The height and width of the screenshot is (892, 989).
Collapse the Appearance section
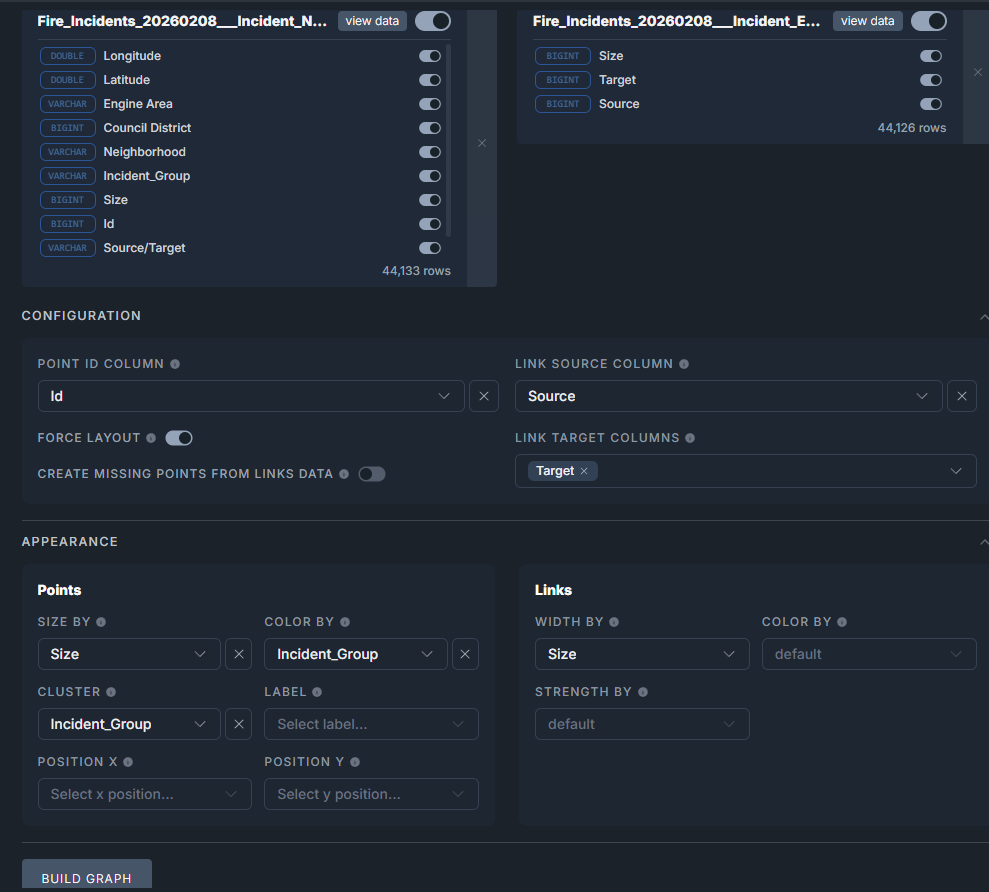pos(983,542)
